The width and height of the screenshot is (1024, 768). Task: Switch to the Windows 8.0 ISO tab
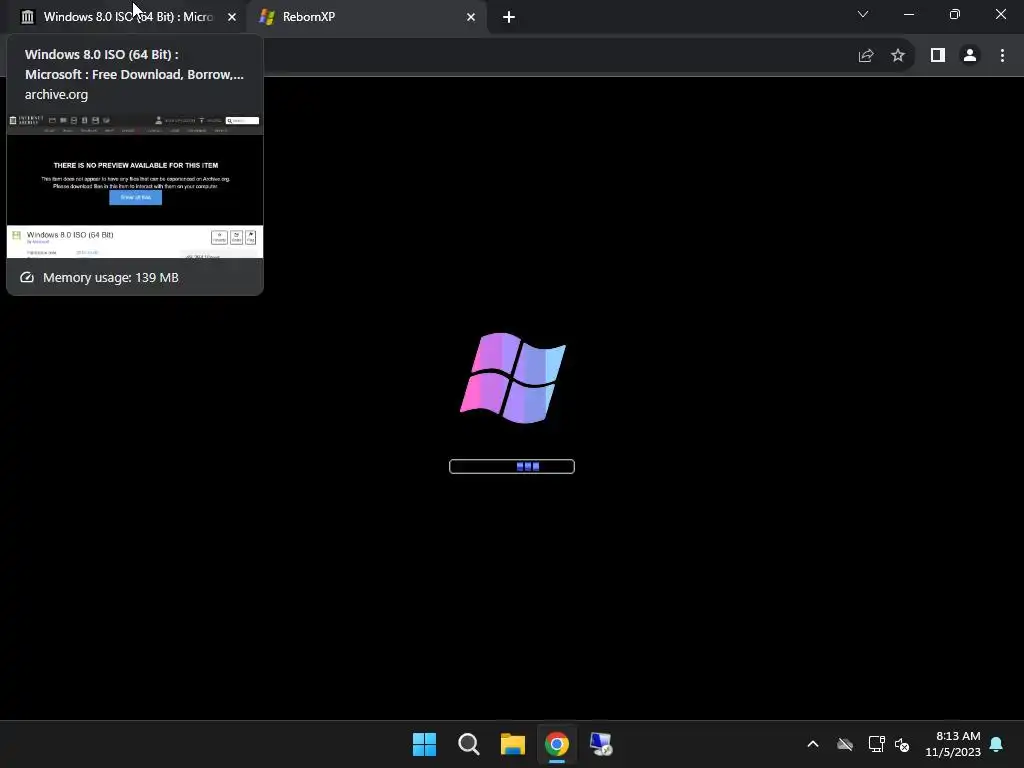point(127,17)
